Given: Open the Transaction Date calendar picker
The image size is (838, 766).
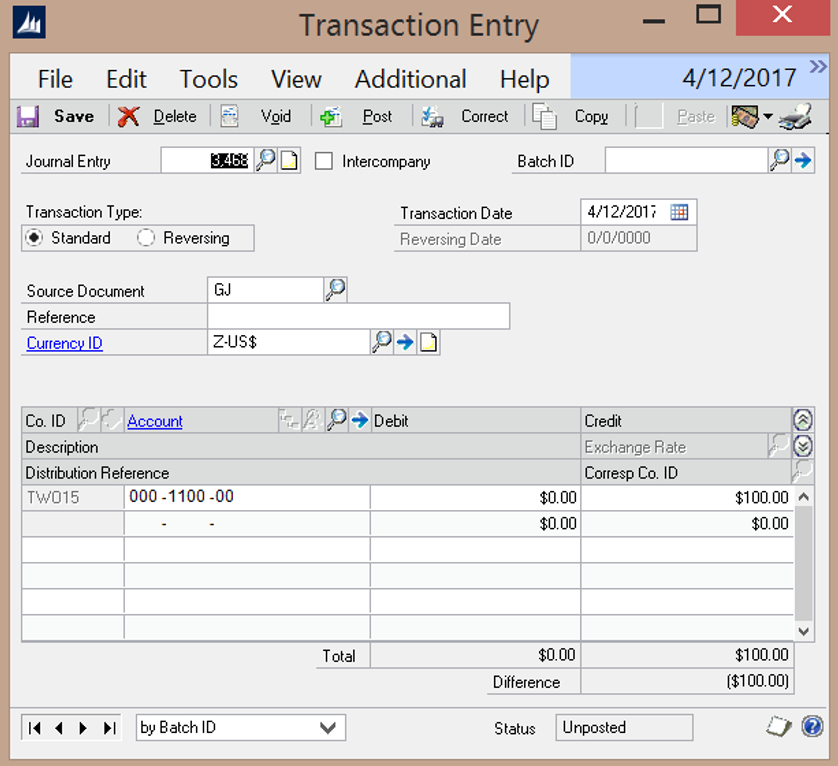Looking at the screenshot, I should (679, 212).
